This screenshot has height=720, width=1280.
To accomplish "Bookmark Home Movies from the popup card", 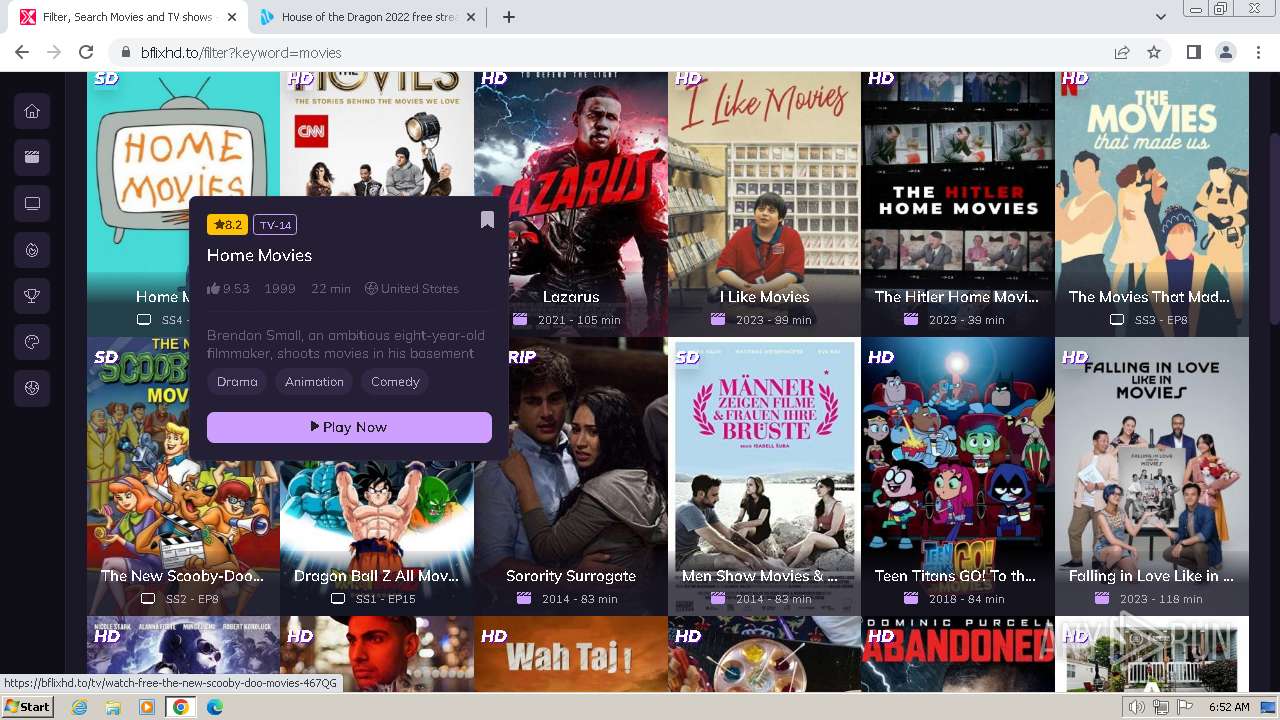I will tap(487, 220).
